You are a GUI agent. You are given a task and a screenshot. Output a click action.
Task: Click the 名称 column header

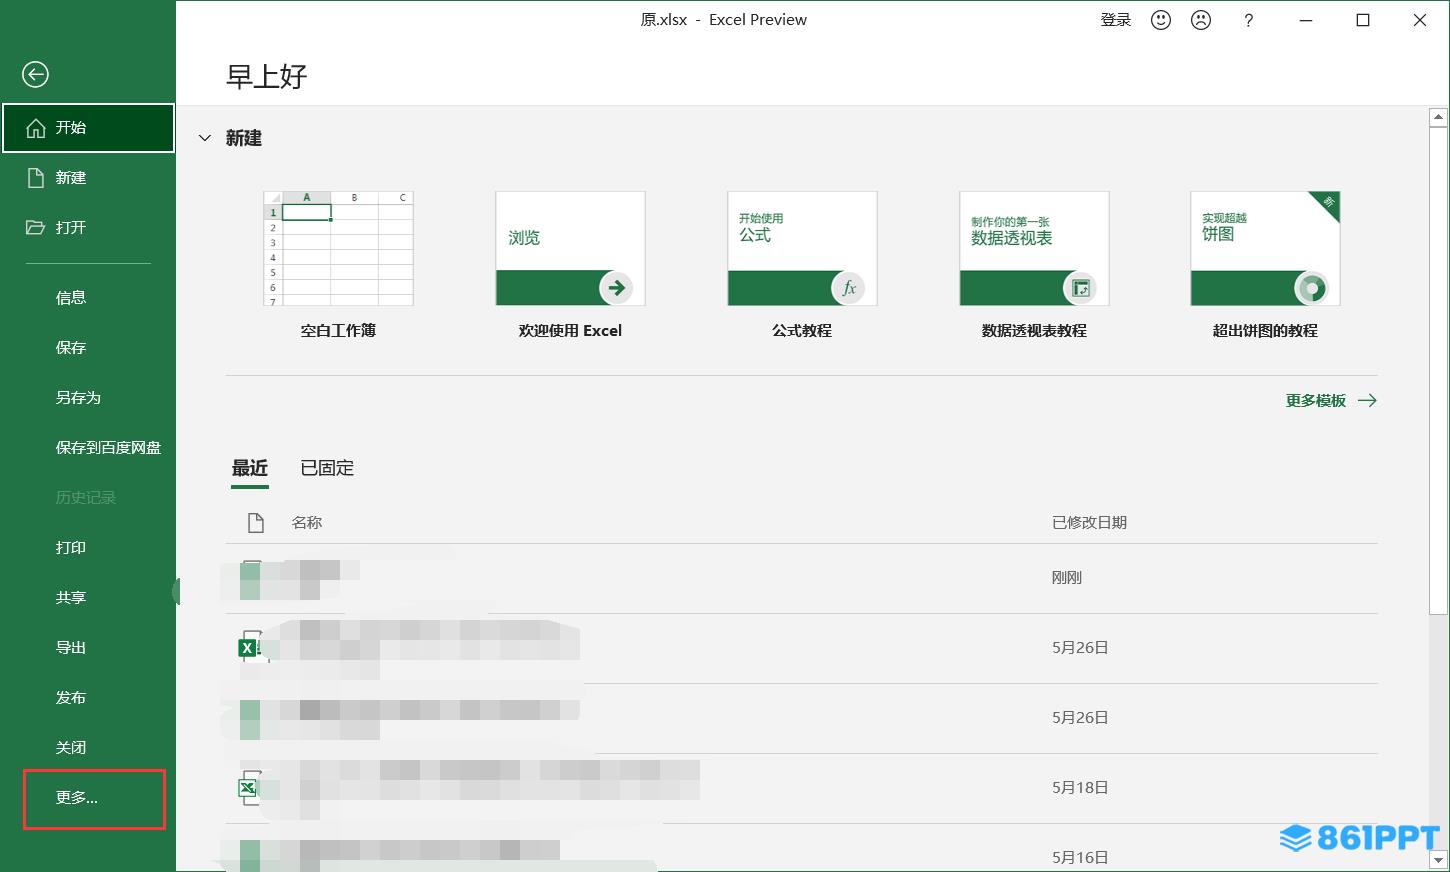coord(307,523)
